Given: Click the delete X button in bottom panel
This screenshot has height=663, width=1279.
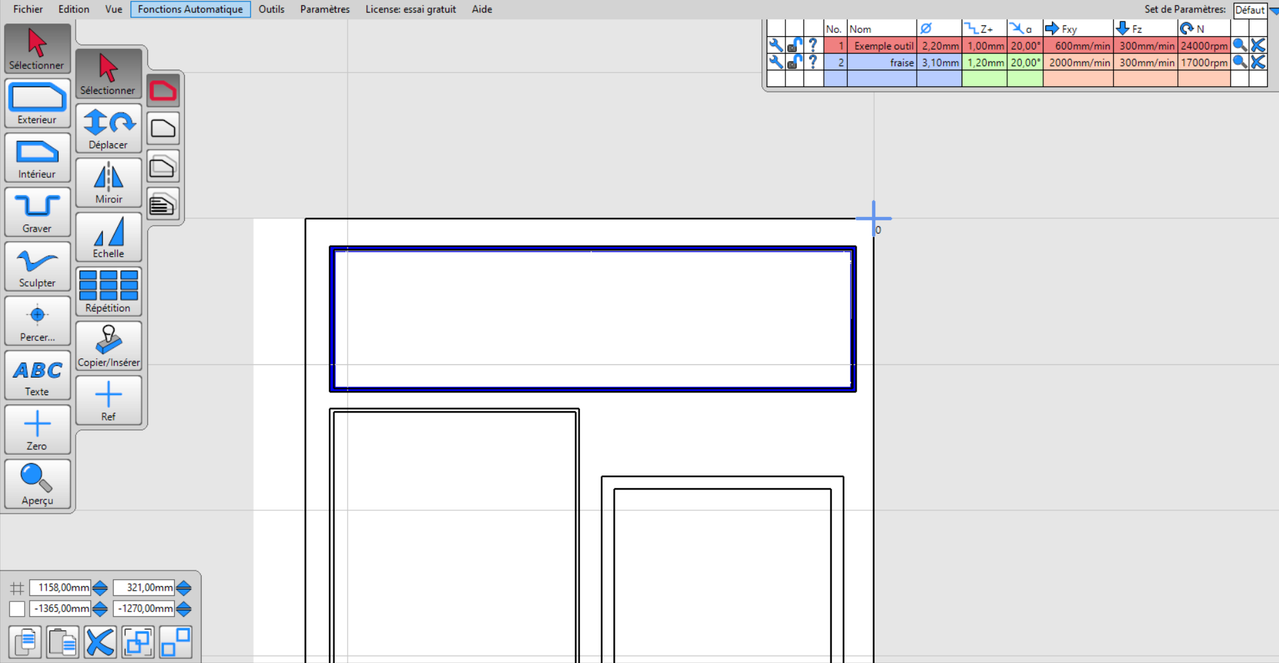Looking at the screenshot, I should [100, 642].
